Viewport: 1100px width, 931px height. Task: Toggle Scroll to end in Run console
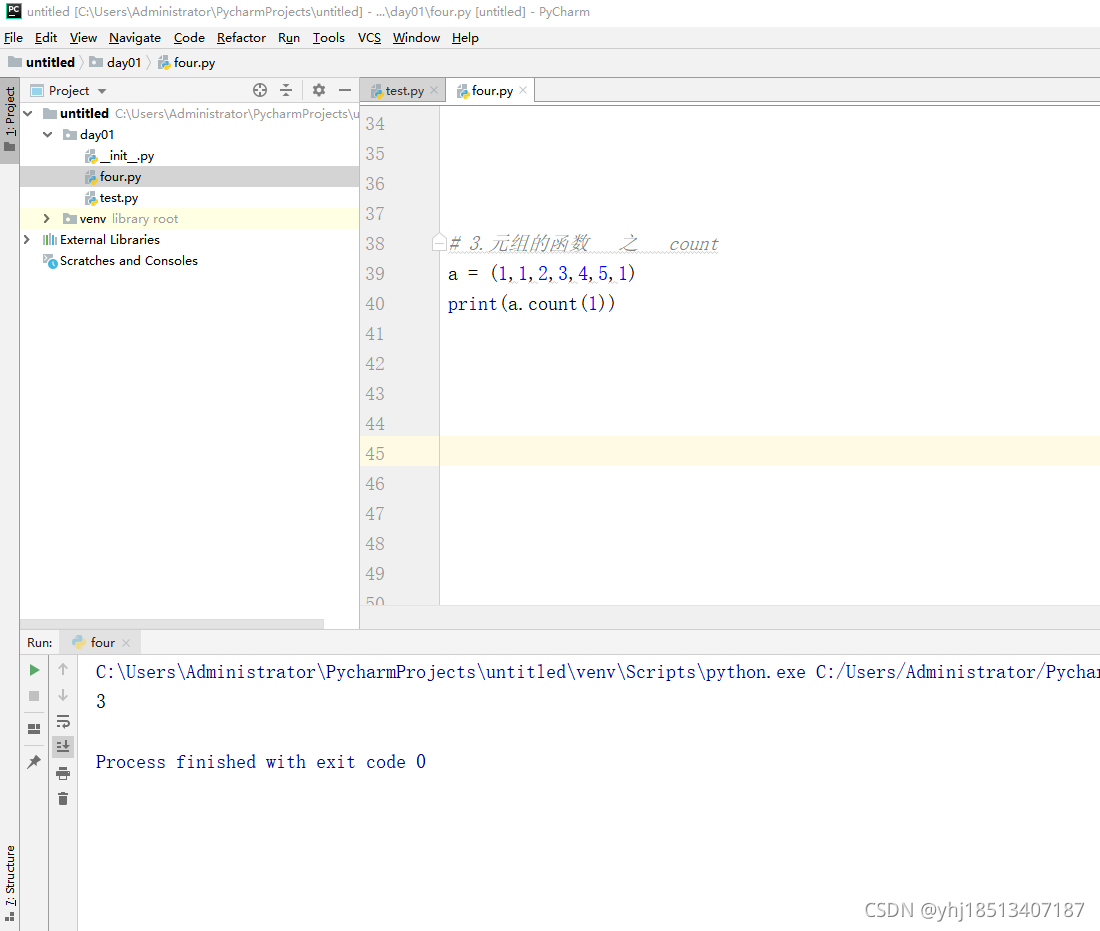[63, 746]
